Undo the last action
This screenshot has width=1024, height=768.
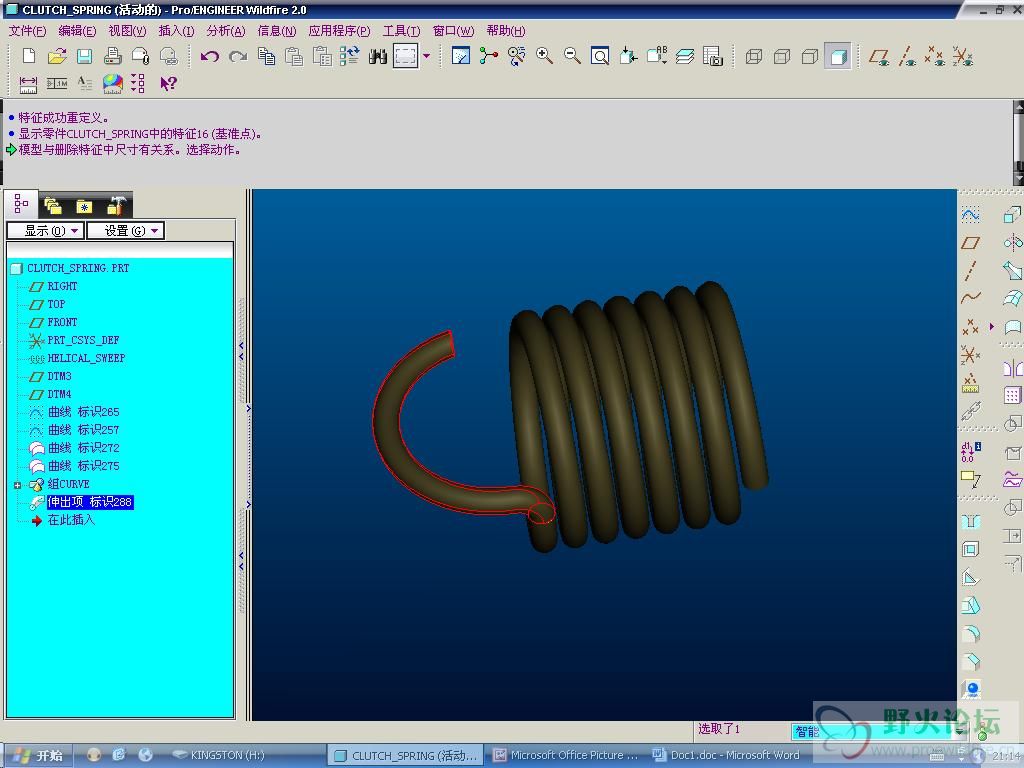pyautogui.click(x=210, y=56)
